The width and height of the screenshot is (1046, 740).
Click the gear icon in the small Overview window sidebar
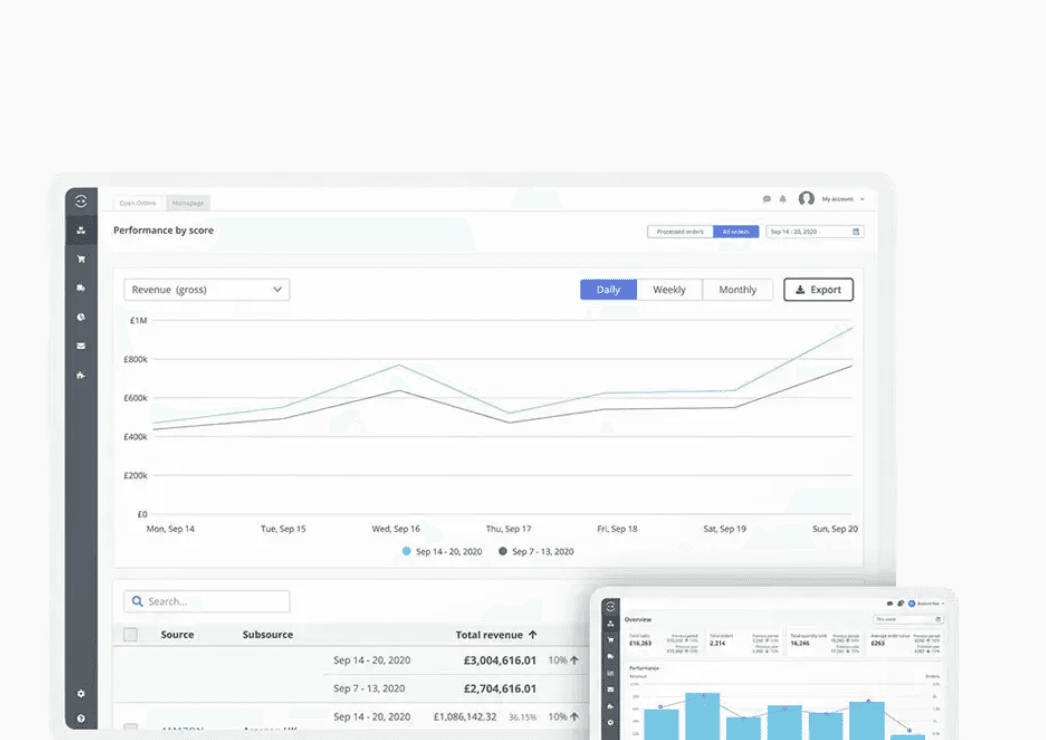pos(610,723)
